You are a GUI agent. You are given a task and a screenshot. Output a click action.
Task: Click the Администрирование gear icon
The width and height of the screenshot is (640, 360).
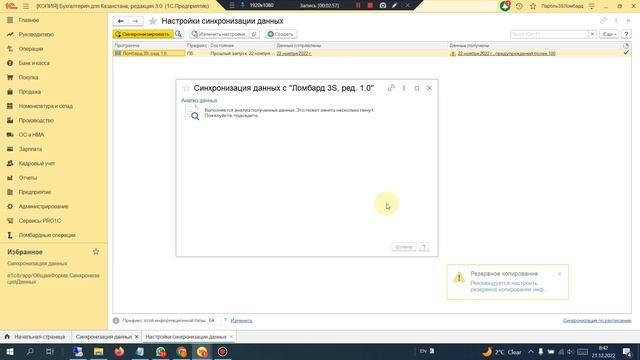[x=10, y=207]
